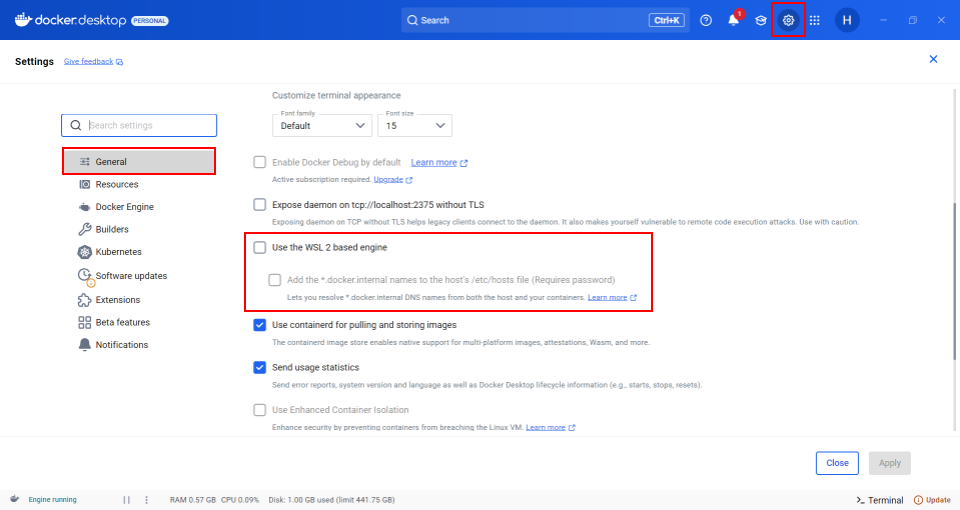Click the Close button

(837, 463)
